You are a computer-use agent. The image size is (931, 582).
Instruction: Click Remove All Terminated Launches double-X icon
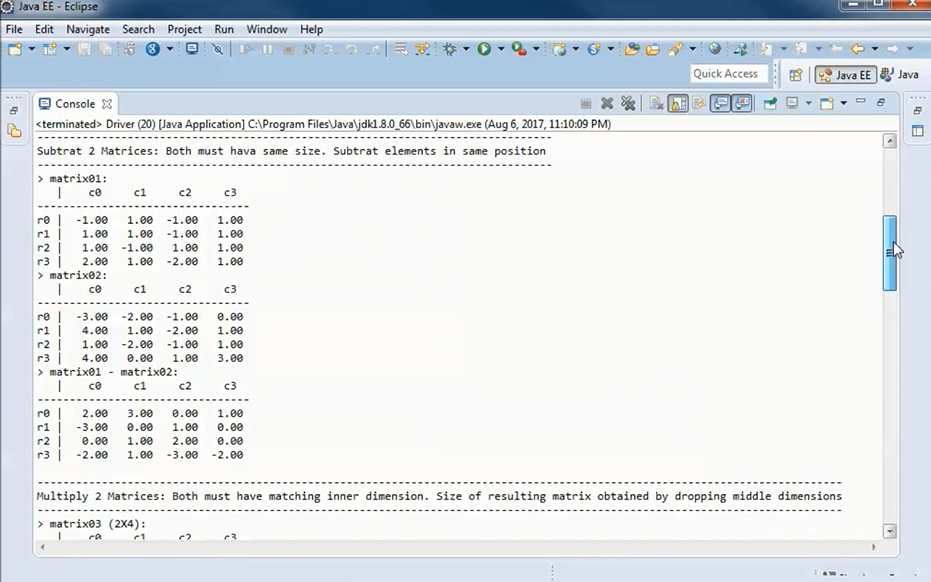(628, 104)
